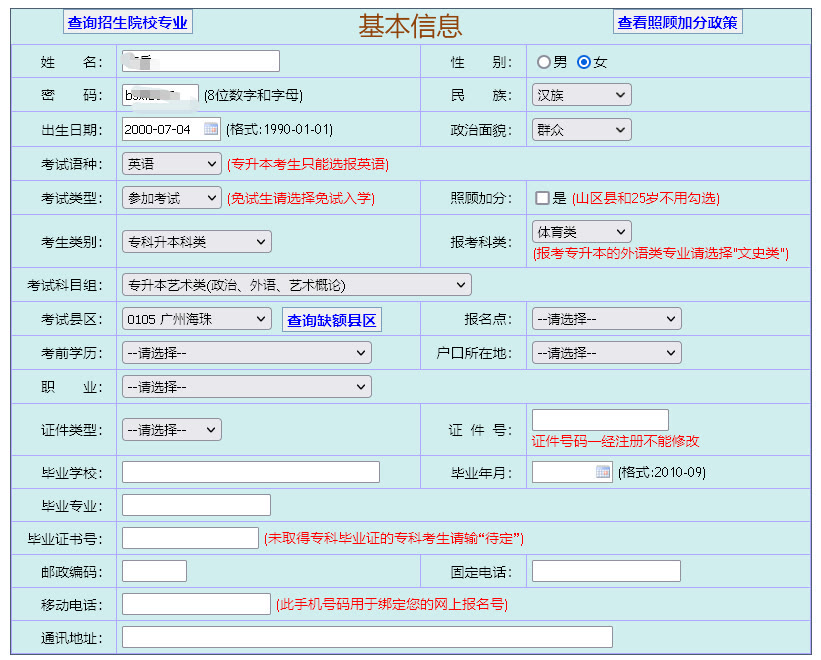The width and height of the screenshot is (821, 660).
Task: Expand the 民族 dropdown showing 汉族
Action: click(581, 95)
